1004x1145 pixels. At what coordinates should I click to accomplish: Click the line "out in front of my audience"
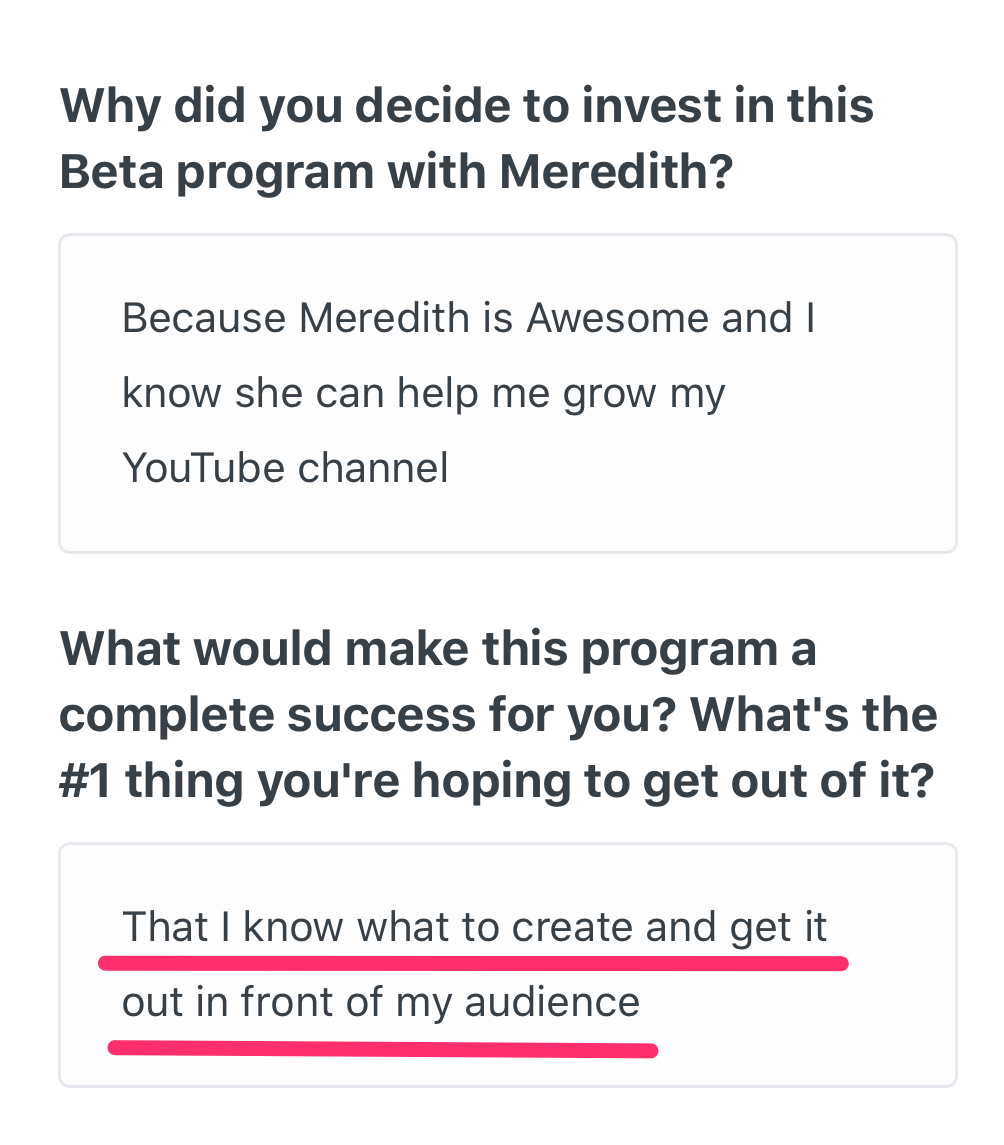tap(380, 1002)
